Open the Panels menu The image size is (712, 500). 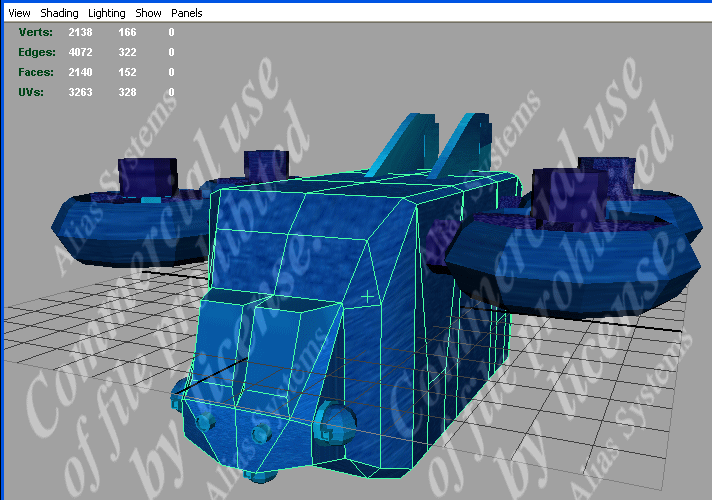187,13
